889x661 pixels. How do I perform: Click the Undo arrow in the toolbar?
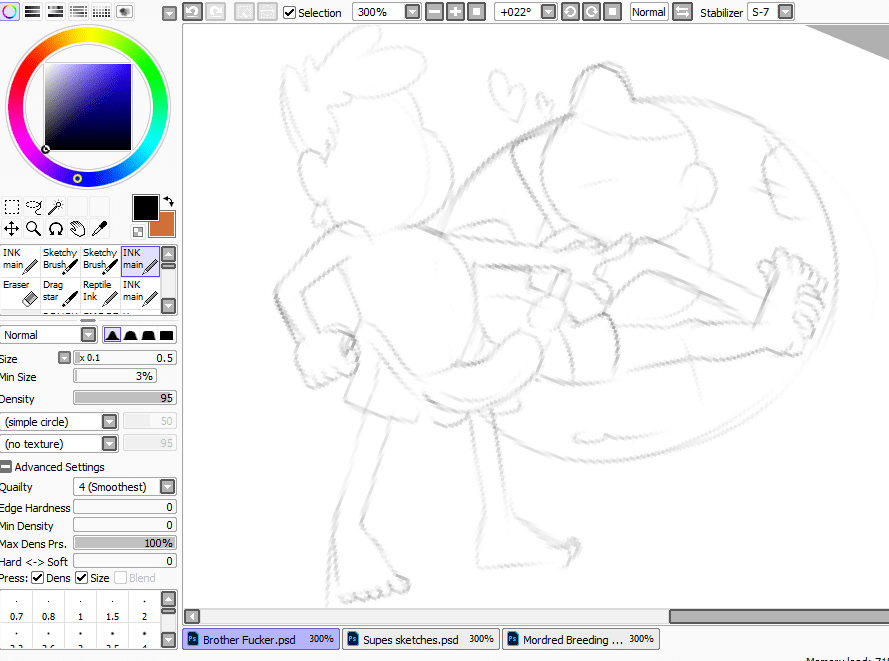[192, 12]
